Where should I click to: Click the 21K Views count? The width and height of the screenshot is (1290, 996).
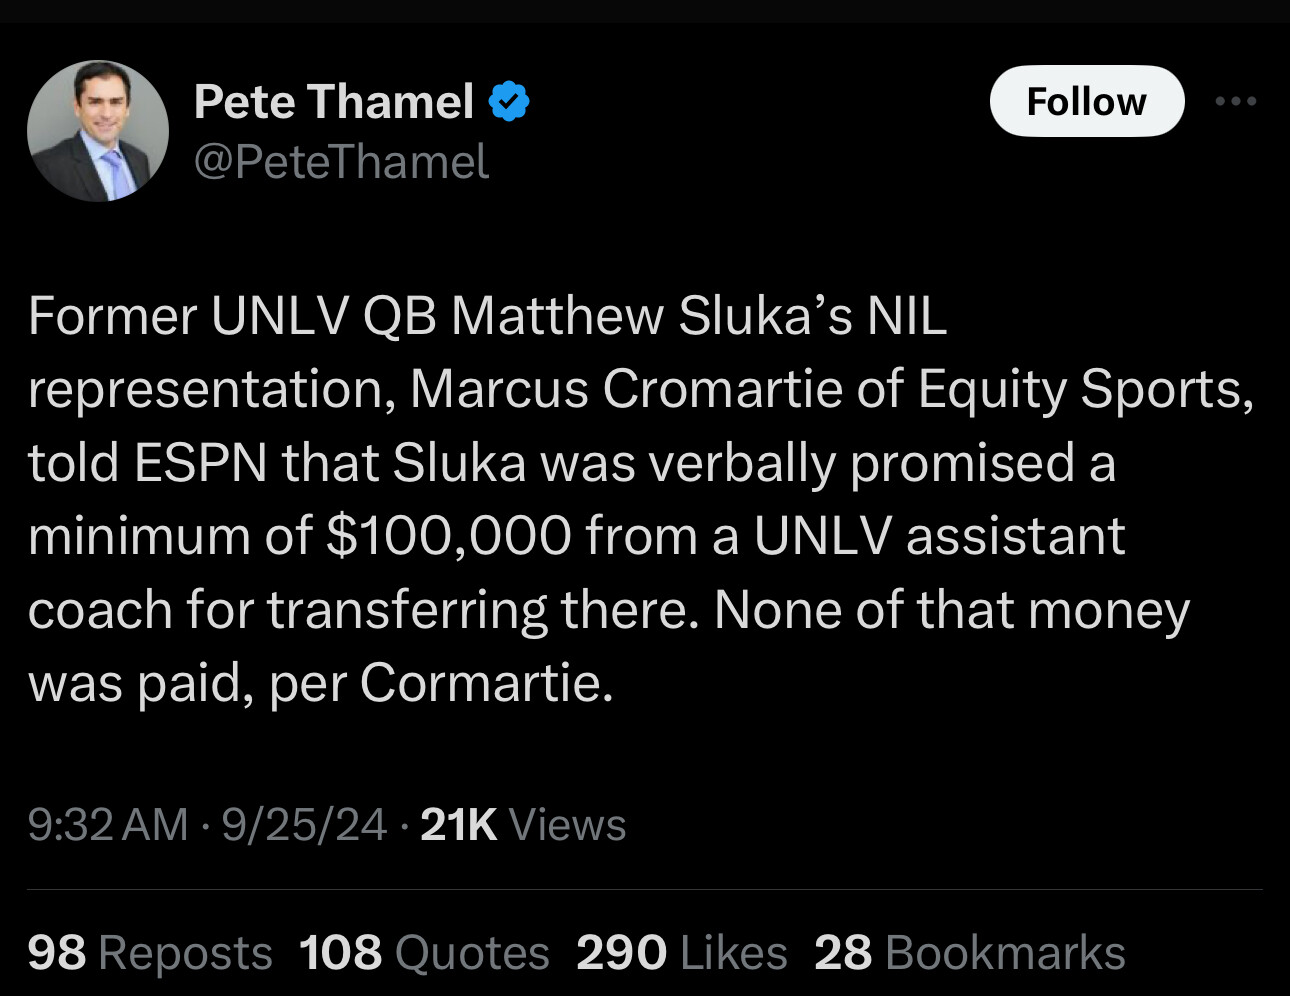523,825
